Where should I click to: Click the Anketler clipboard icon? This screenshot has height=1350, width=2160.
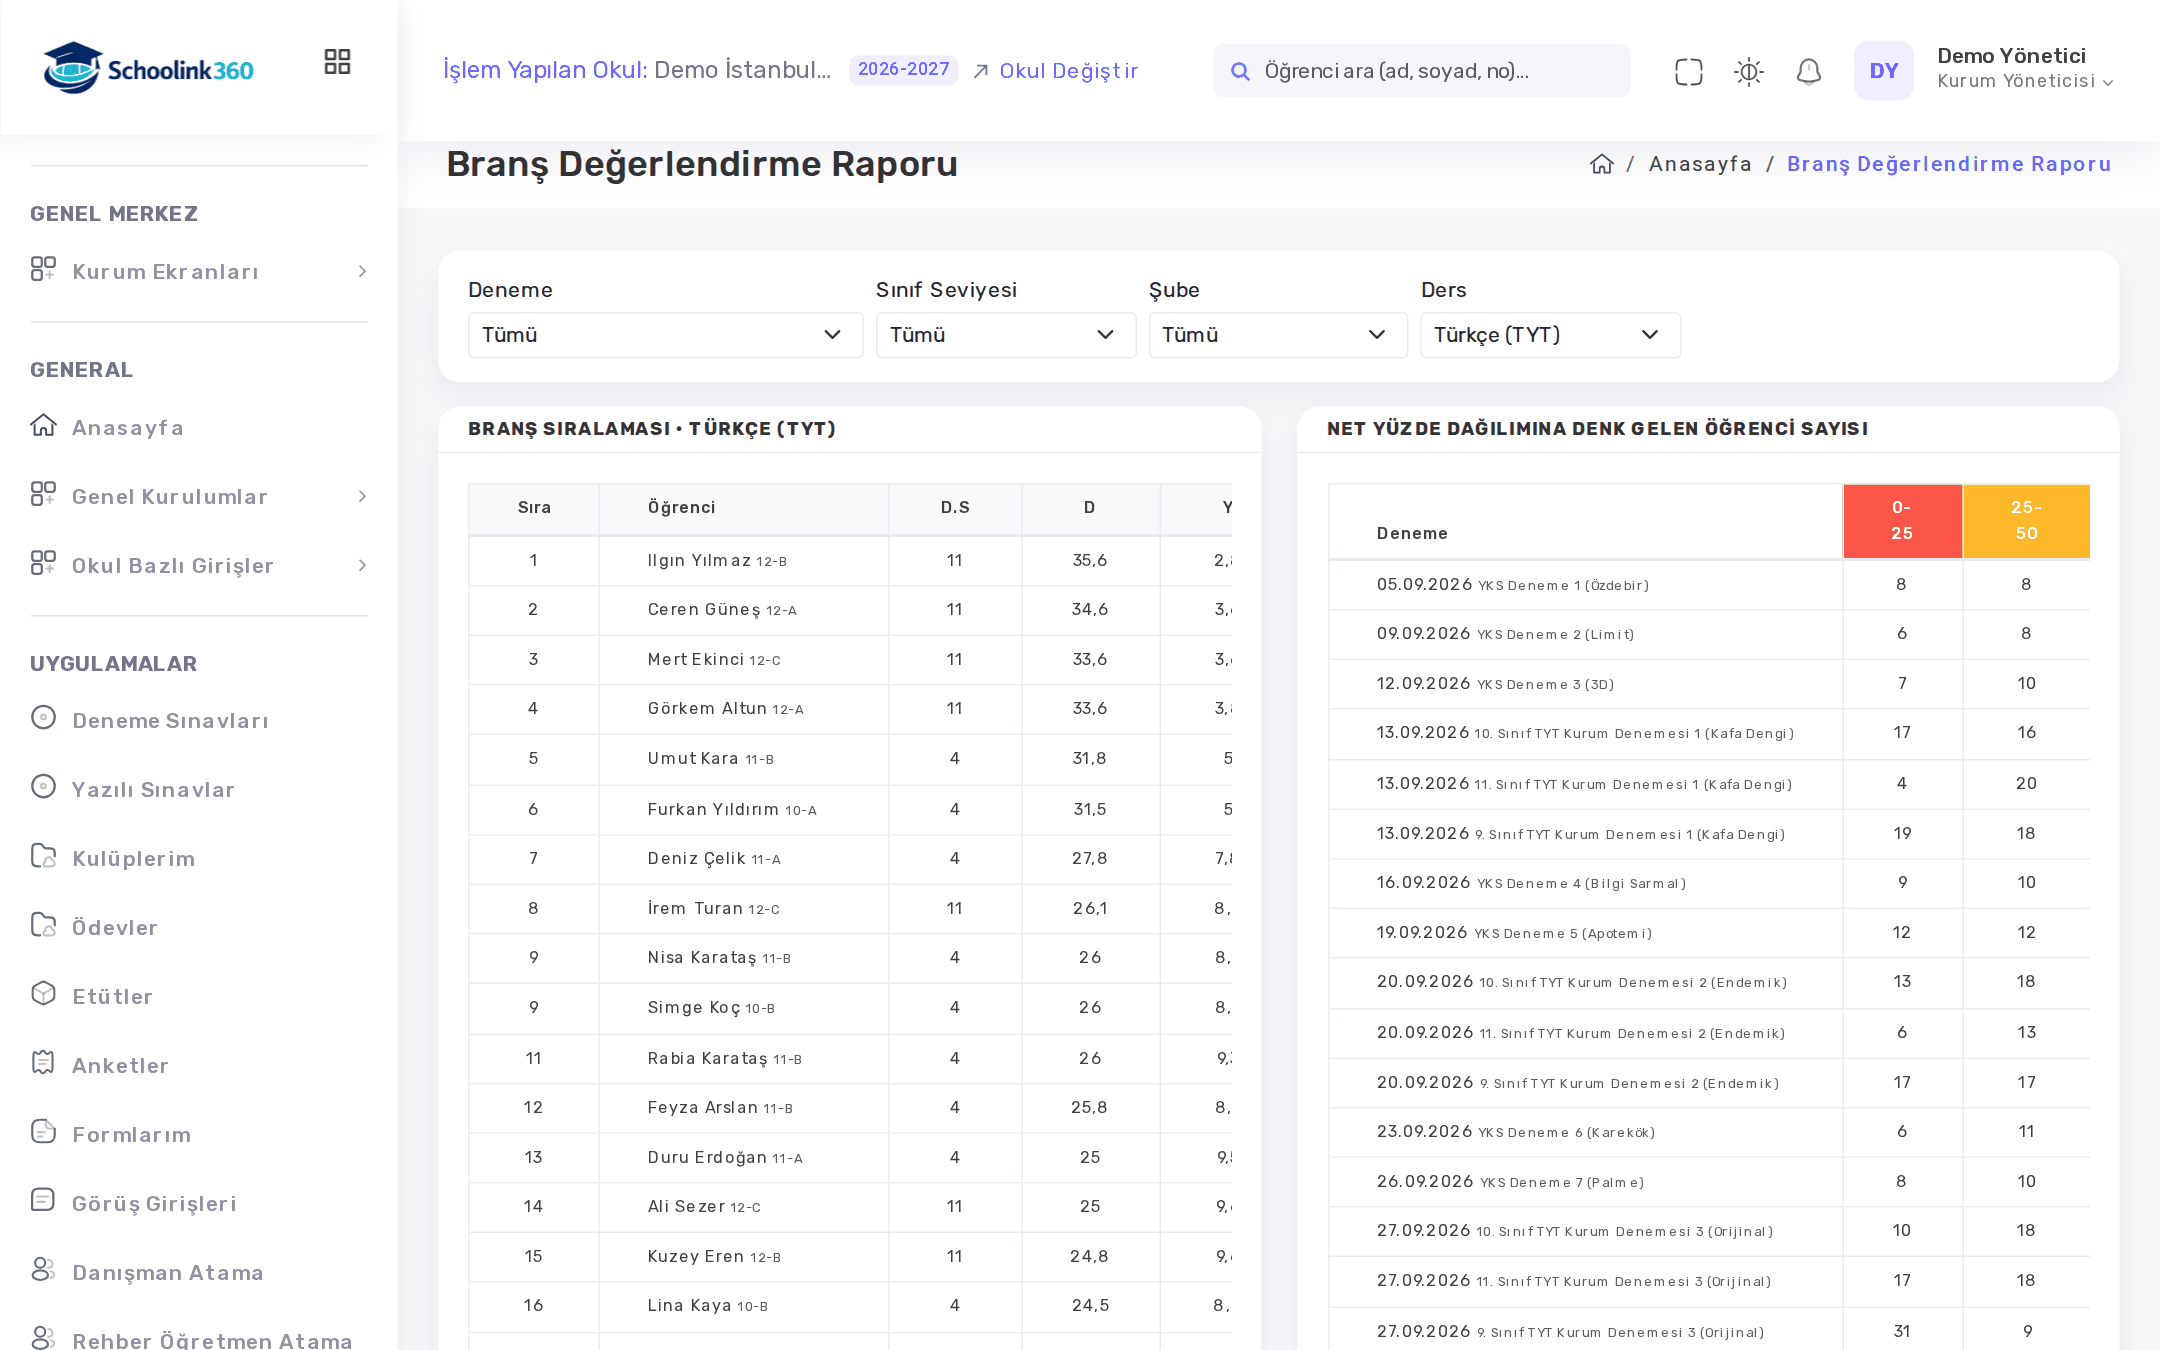43,1062
